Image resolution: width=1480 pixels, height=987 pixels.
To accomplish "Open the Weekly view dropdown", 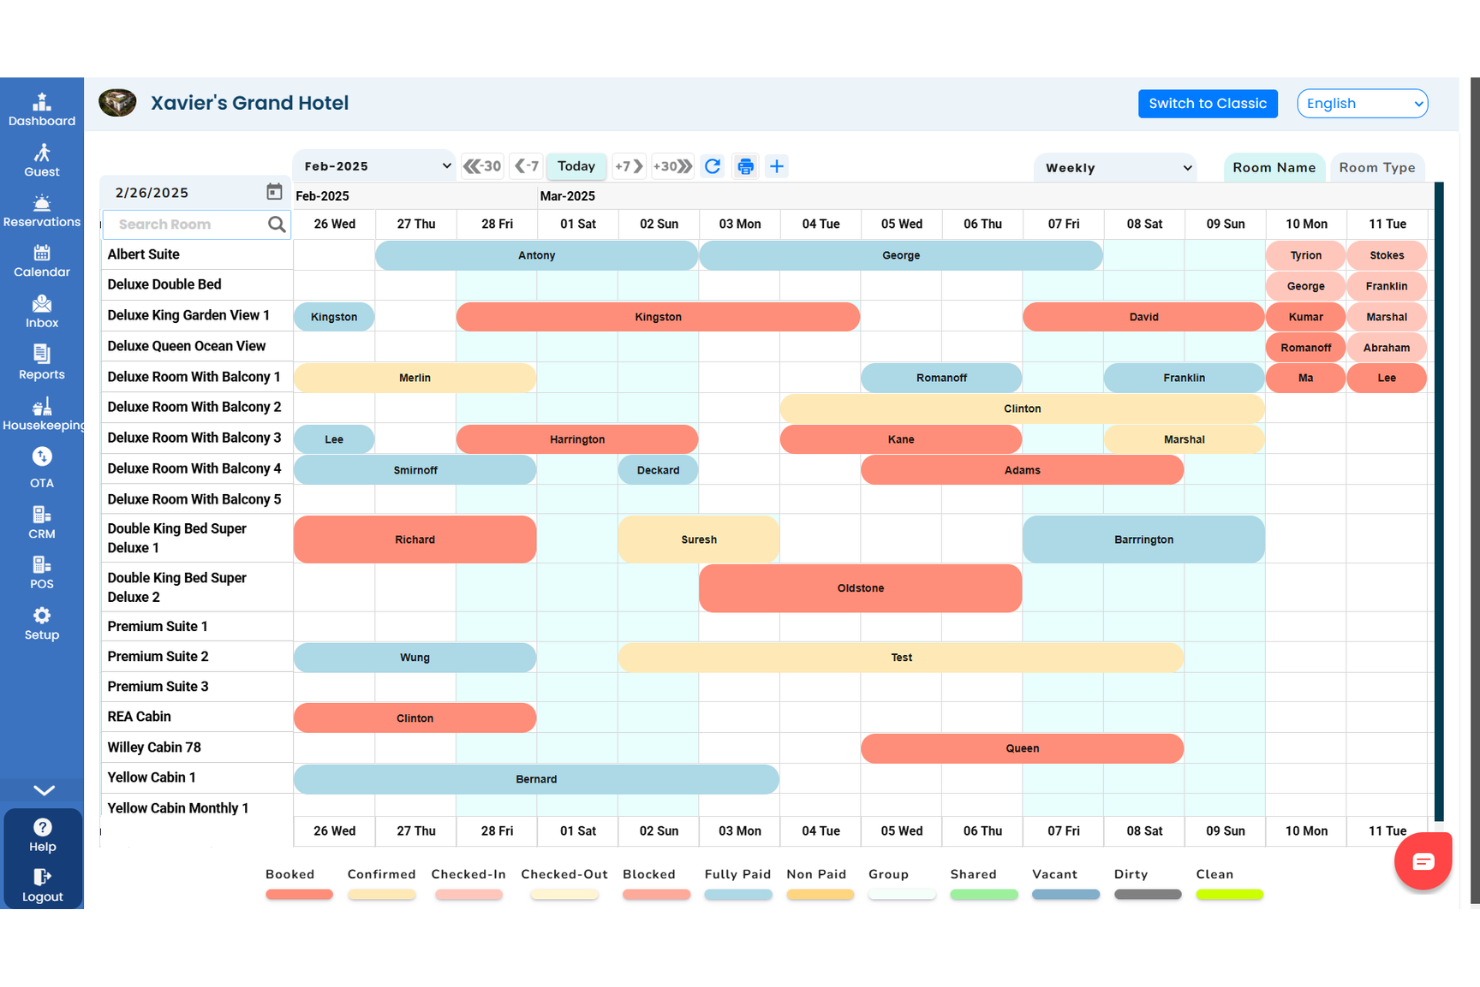I will pos(1116,168).
